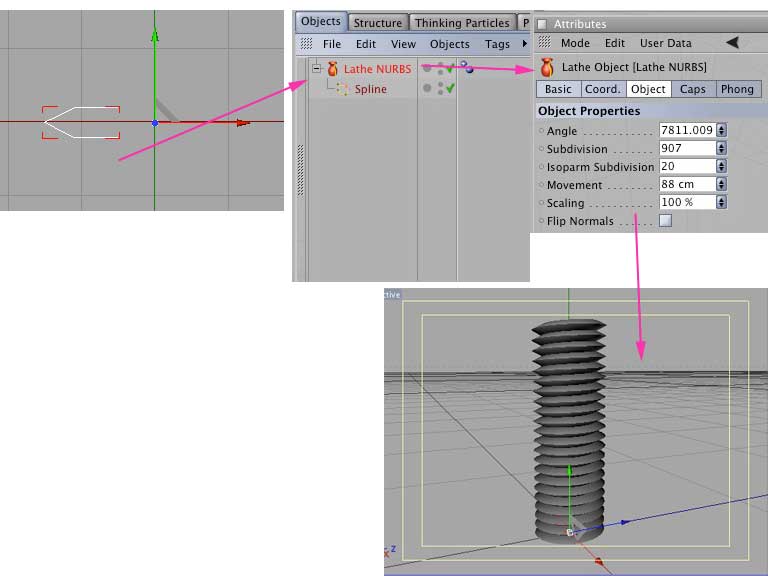Viewport: 768px width, 576px height.
Task: Click the Isoparm Subdivision stepper
Action: (721, 166)
